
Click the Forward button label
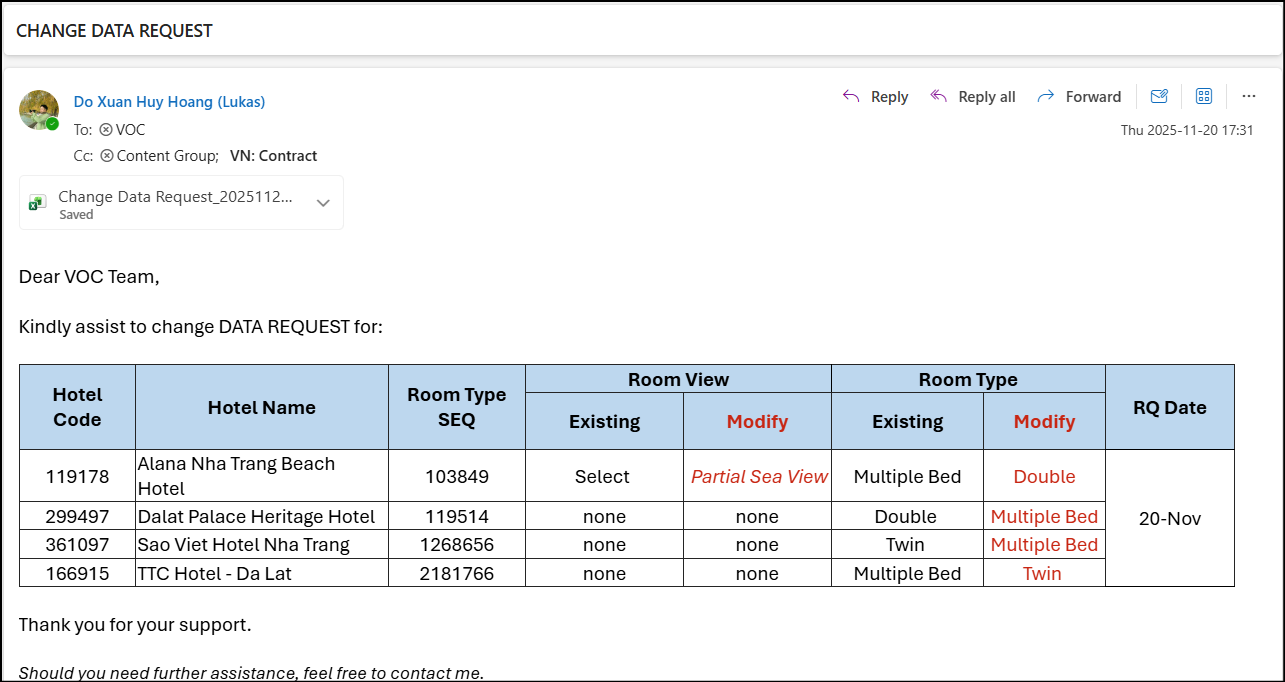coord(1093,97)
